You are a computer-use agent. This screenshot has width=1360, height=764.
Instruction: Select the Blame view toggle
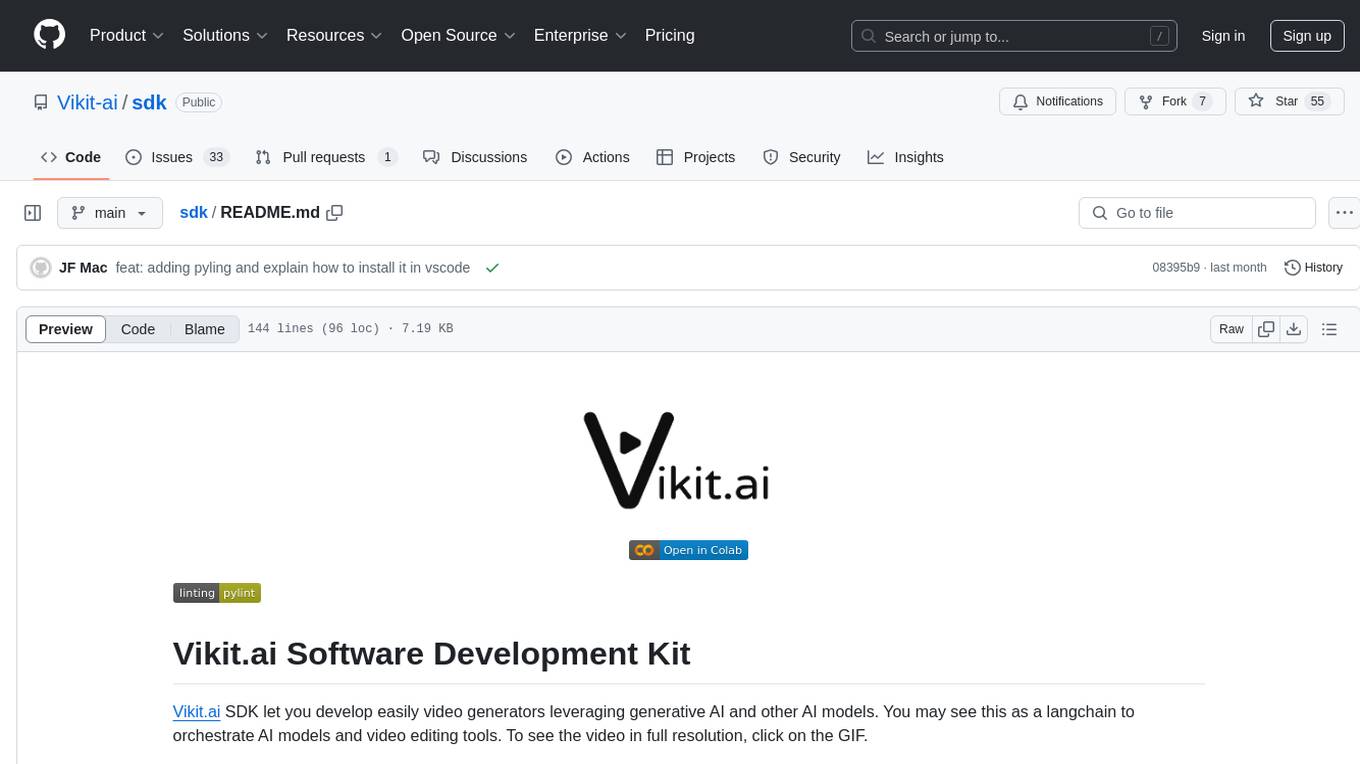coord(204,329)
